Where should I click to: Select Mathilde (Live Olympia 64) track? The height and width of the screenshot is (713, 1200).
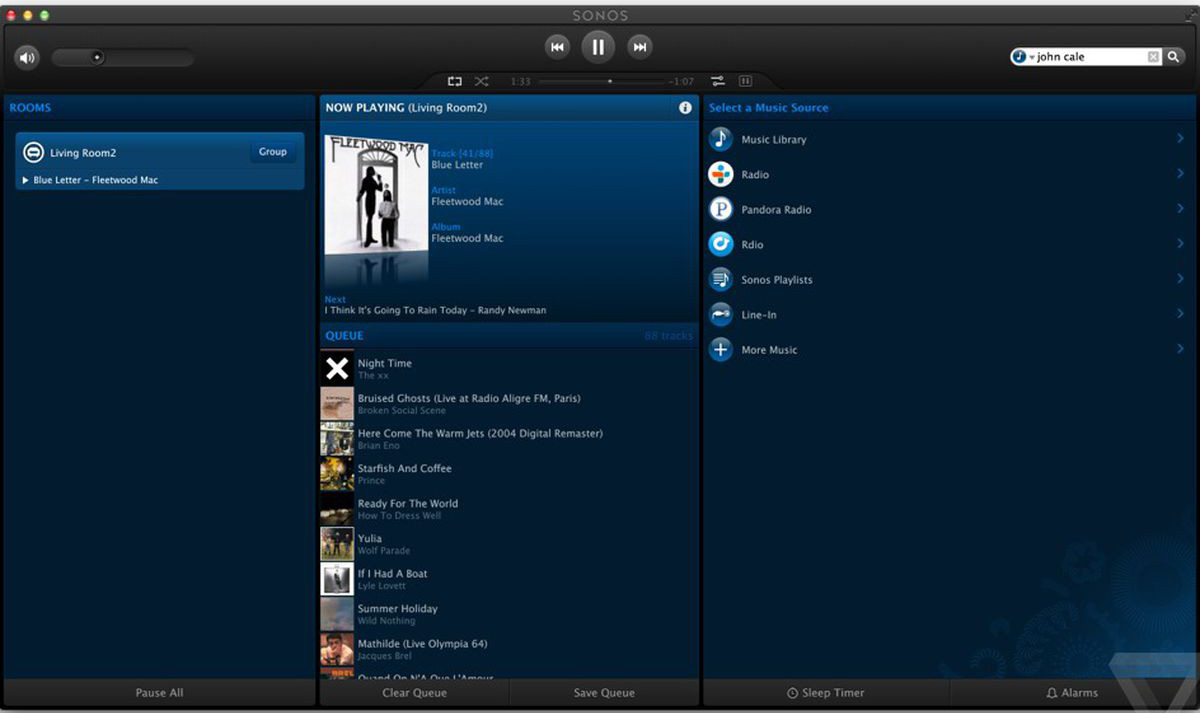(x=508, y=649)
